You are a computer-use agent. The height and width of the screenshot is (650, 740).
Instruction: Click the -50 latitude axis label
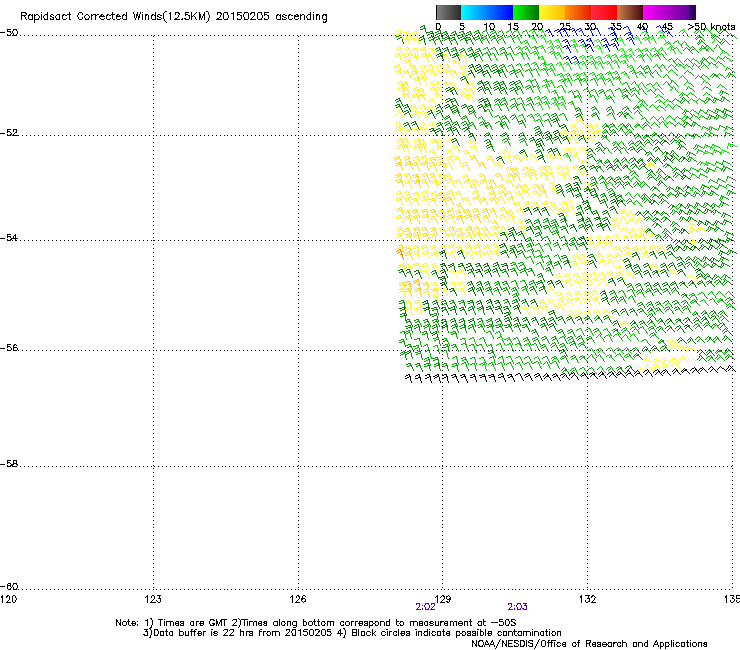point(9,33)
